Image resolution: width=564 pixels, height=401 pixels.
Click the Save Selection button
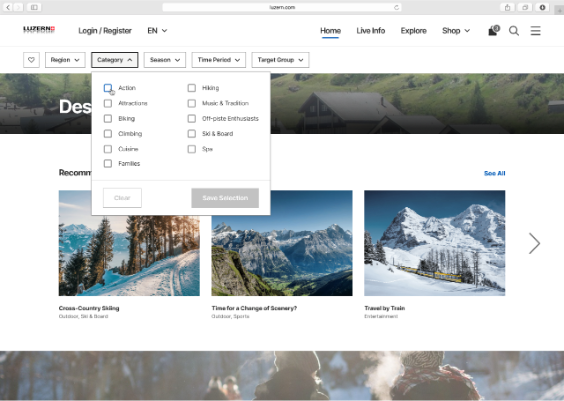(x=225, y=198)
